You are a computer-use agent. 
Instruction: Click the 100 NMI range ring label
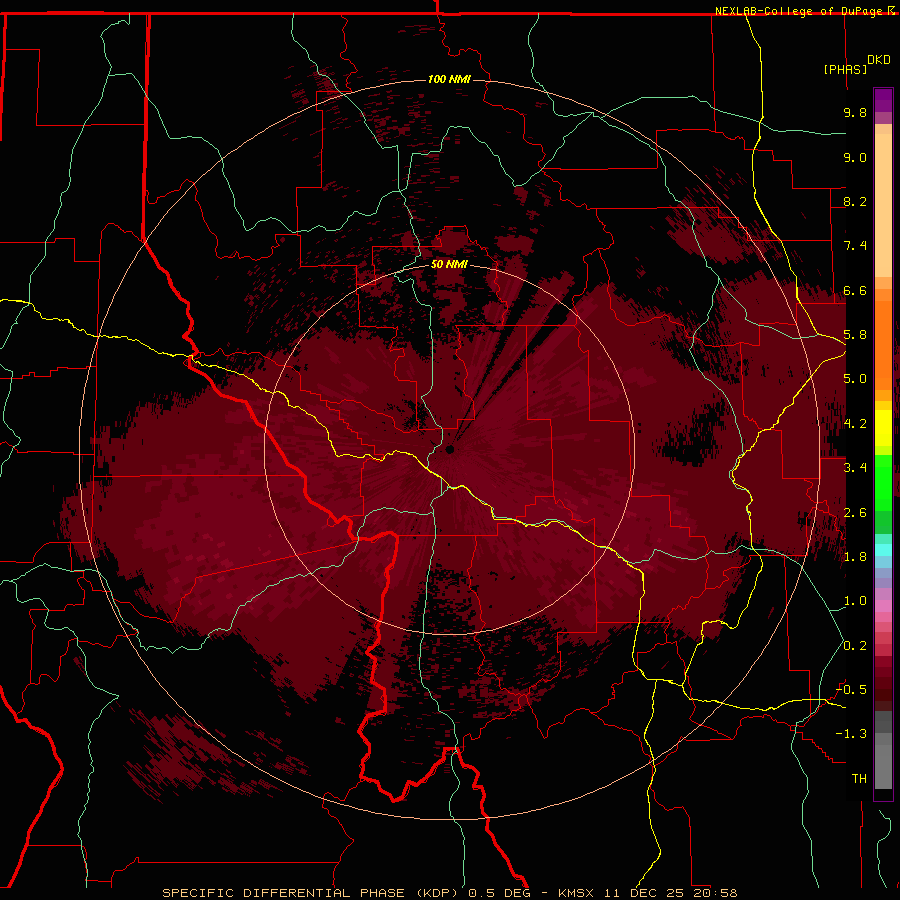(449, 79)
